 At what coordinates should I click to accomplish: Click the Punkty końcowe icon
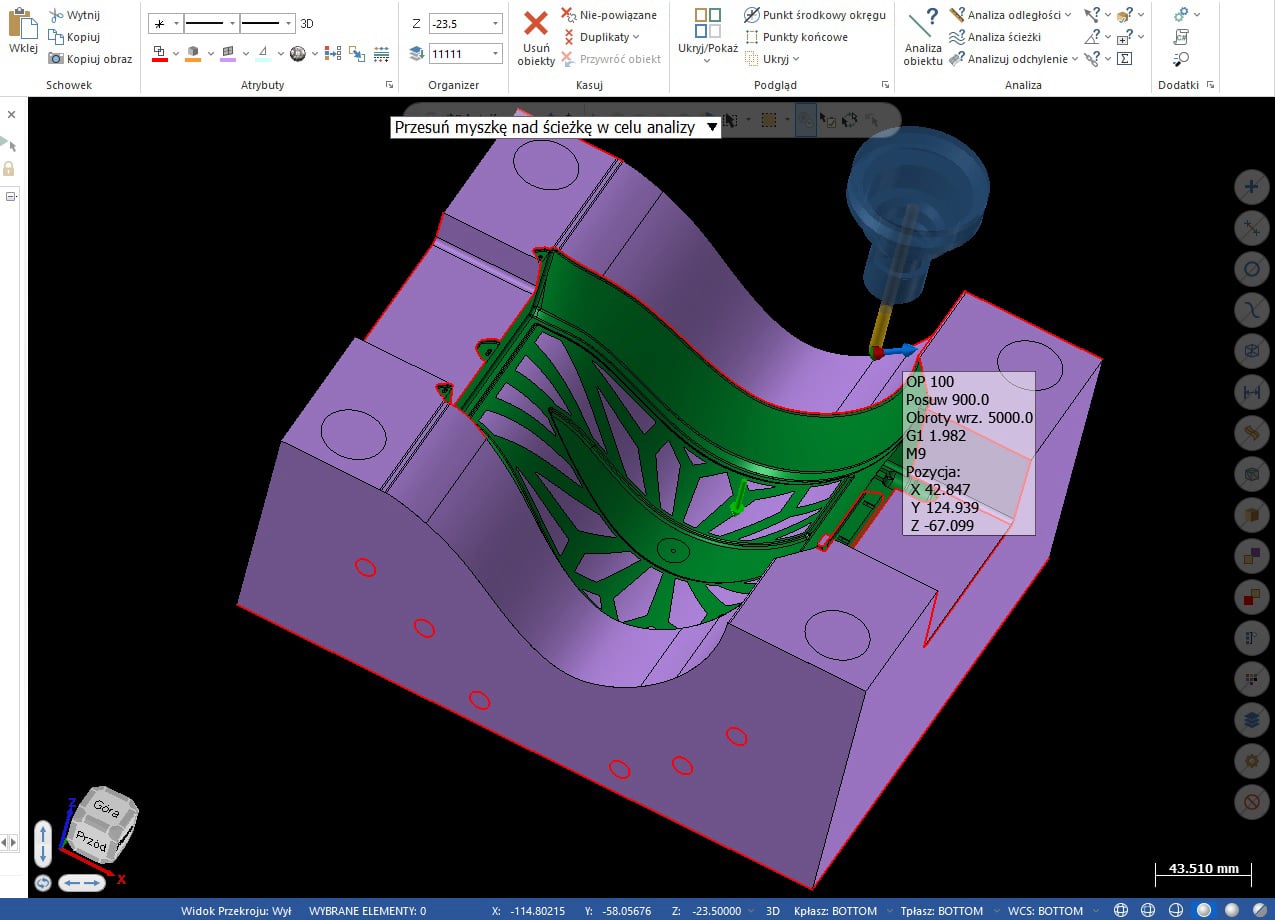(752, 37)
